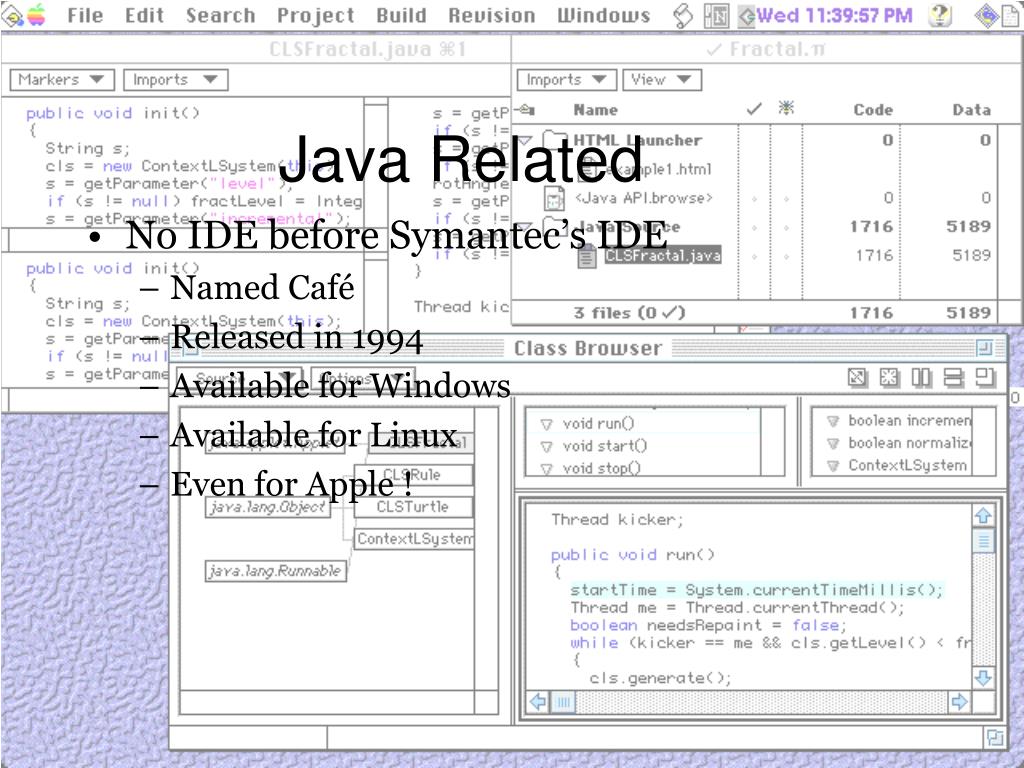Expand the void start() method entry
Viewport: 1024px width, 768px height.
point(547,447)
